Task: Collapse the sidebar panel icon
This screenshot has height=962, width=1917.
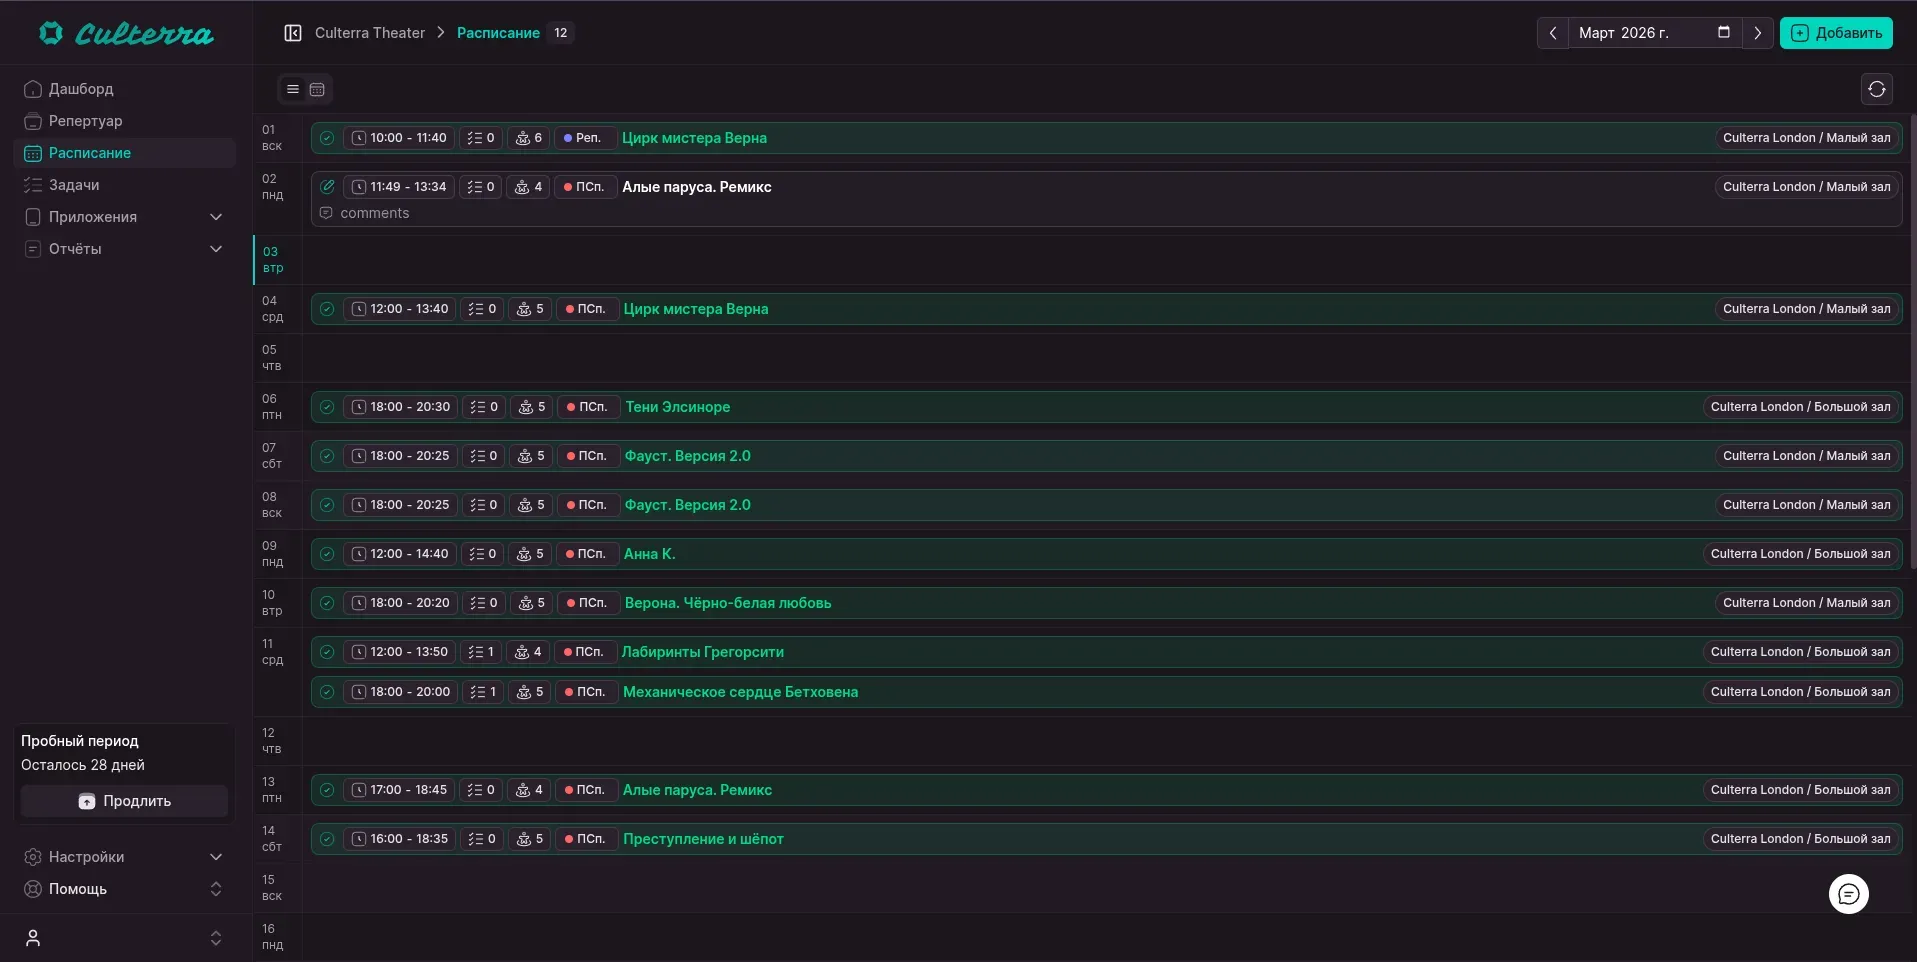Action: [293, 33]
